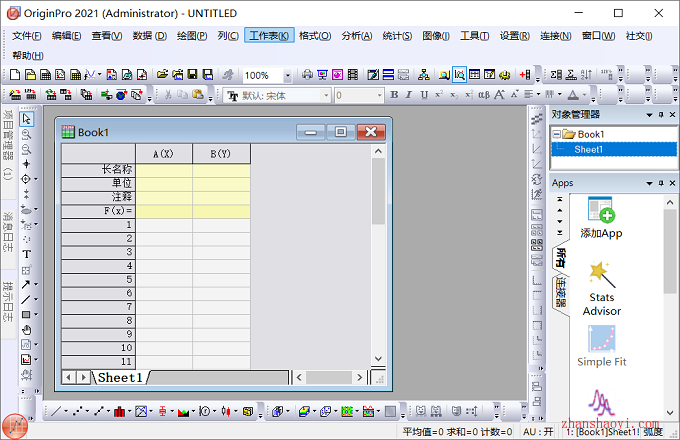The height and width of the screenshot is (440, 680).
Task: Click the Scatter plot icon
Action: coord(78,411)
